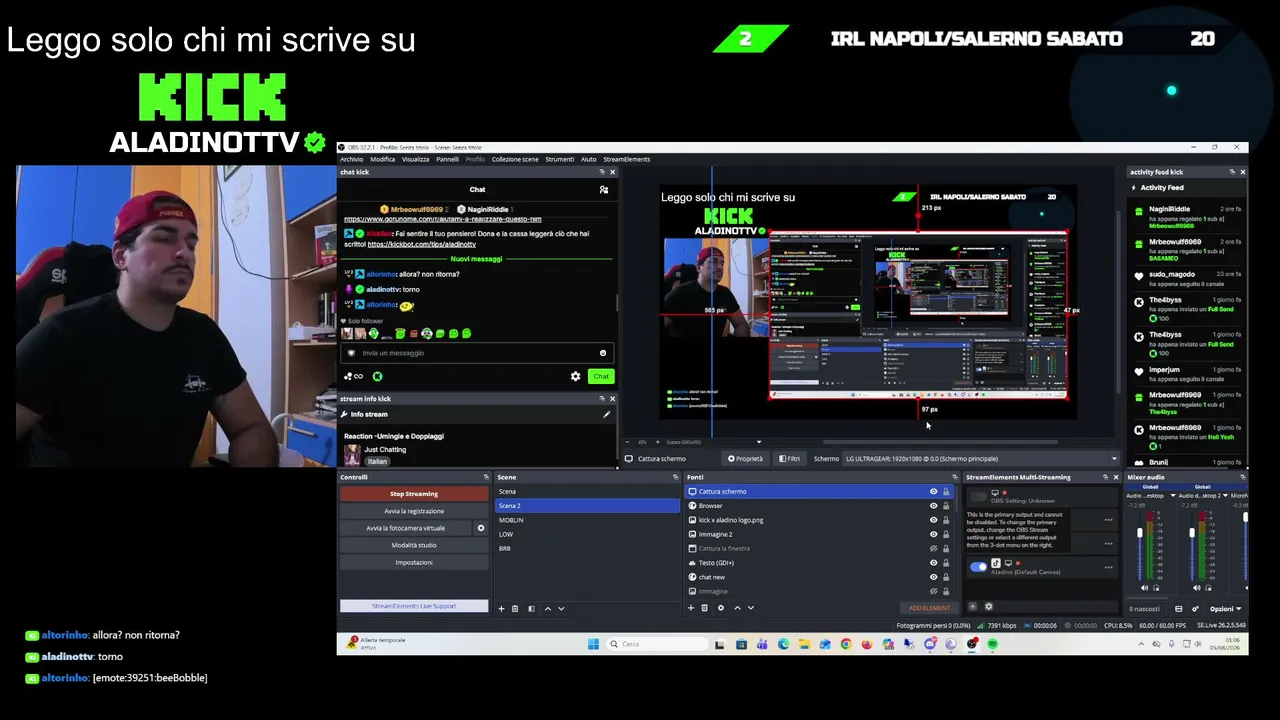Hide the chat new source
This screenshot has height=720, width=1280.
(x=933, y=577)
